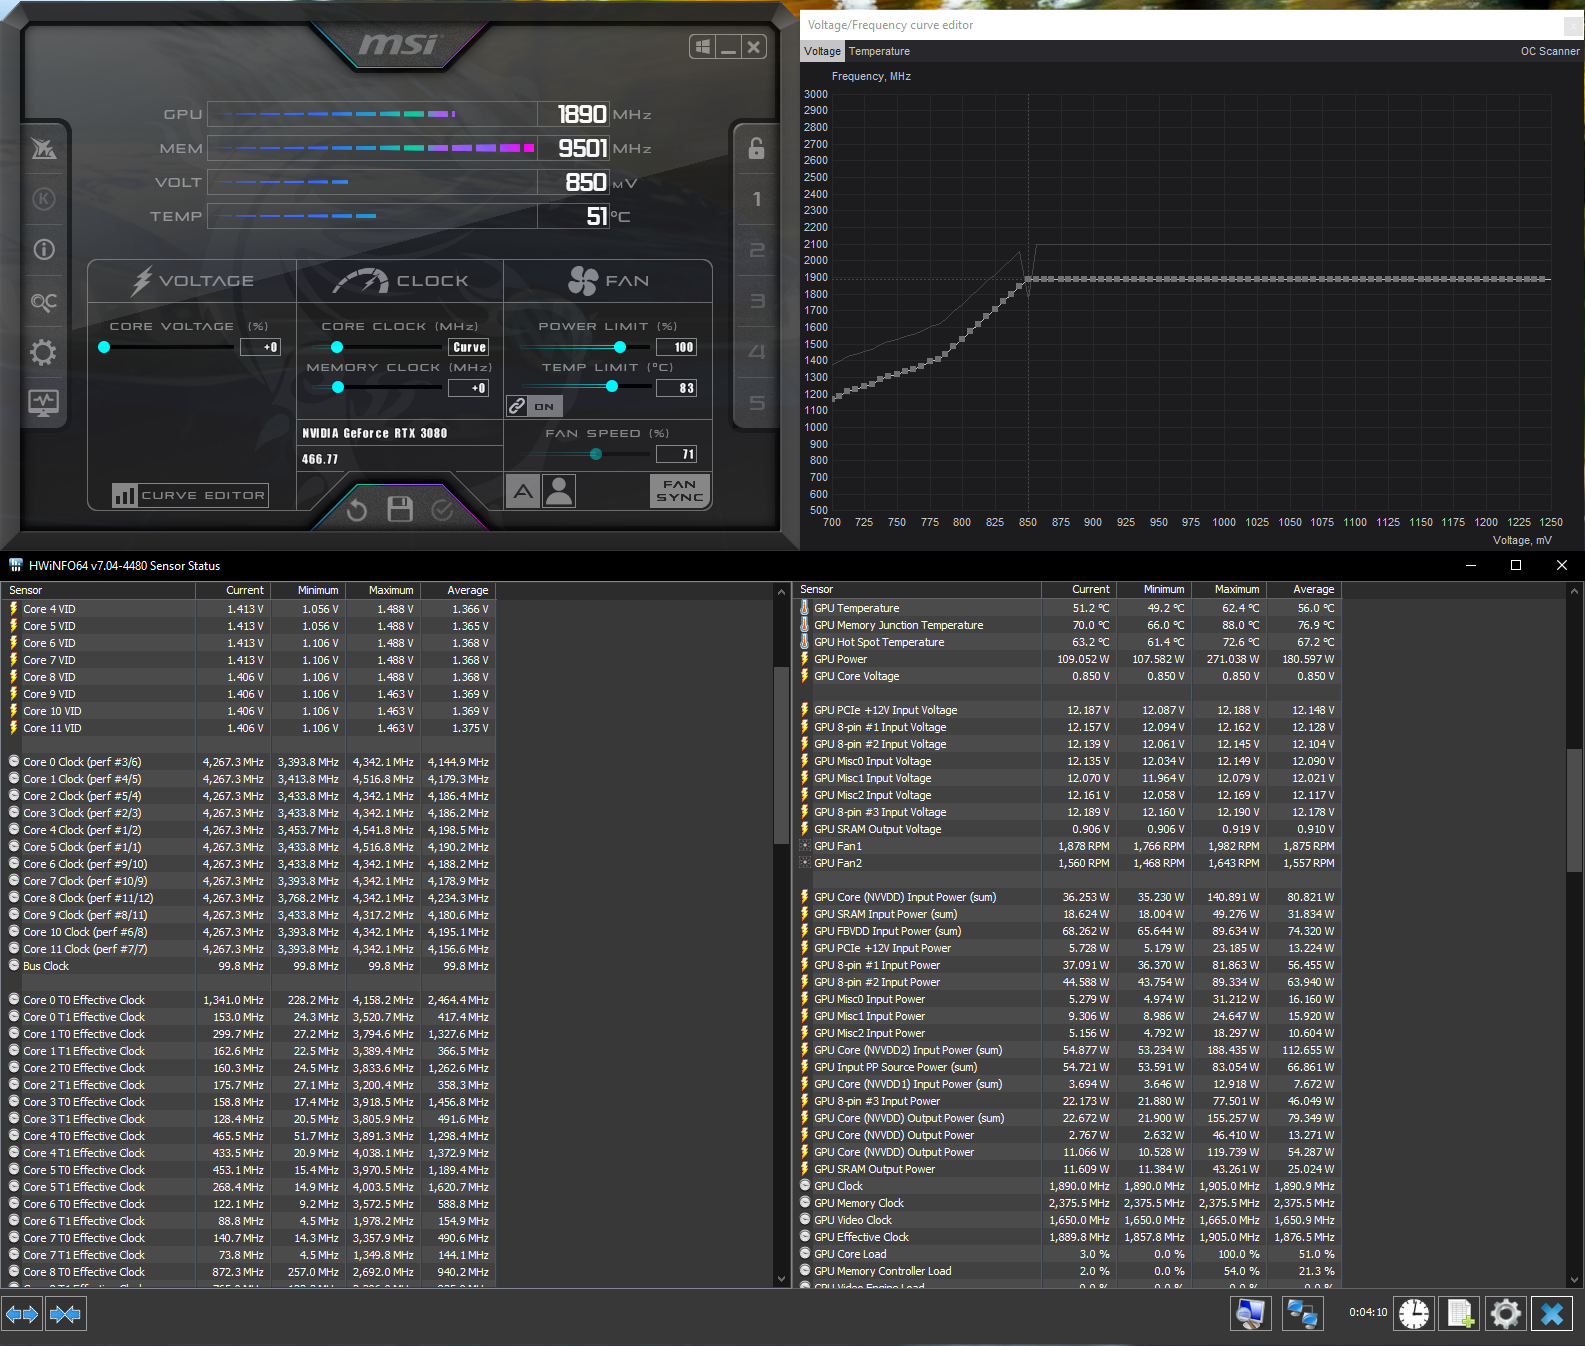Click left pane Sensor column header
This screenshot has width=1585, height=1346.
point(98,590)
